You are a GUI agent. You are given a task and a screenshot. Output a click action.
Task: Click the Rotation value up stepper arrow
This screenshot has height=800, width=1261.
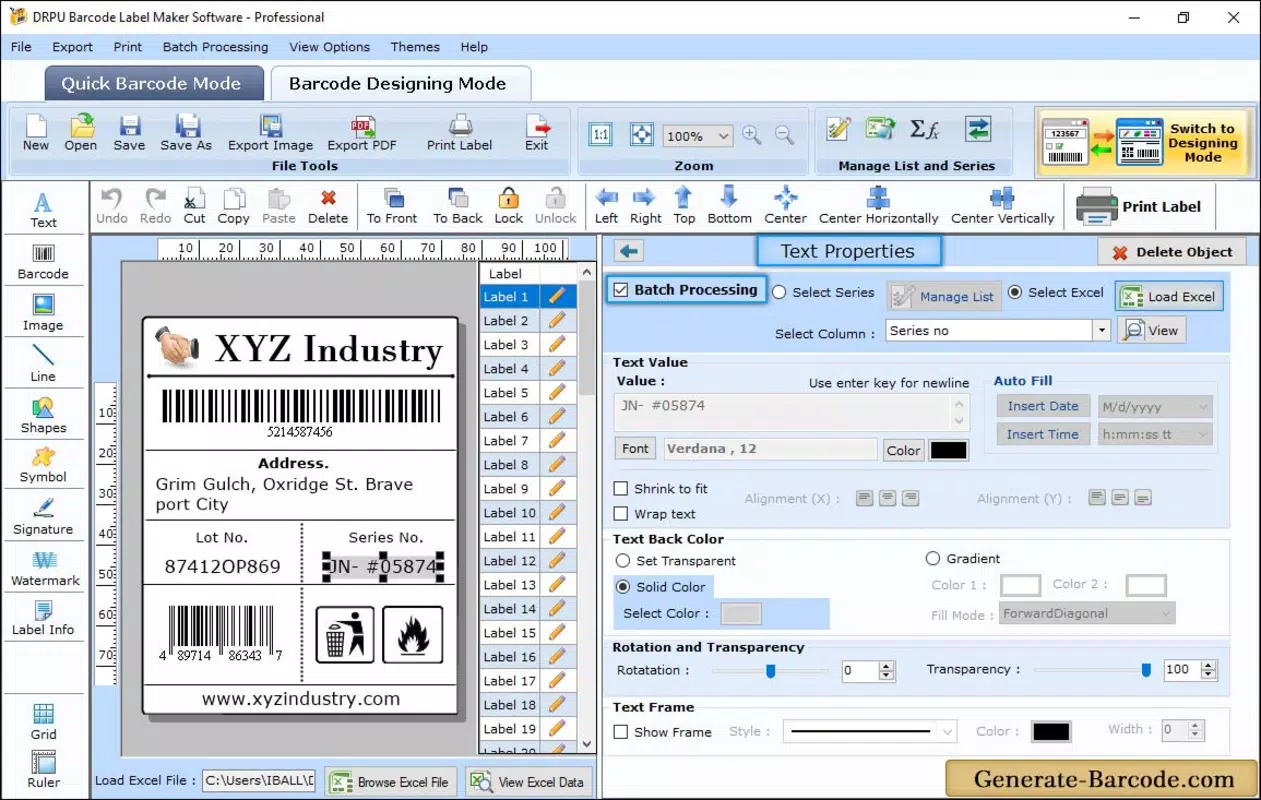(x=886, y=666)
